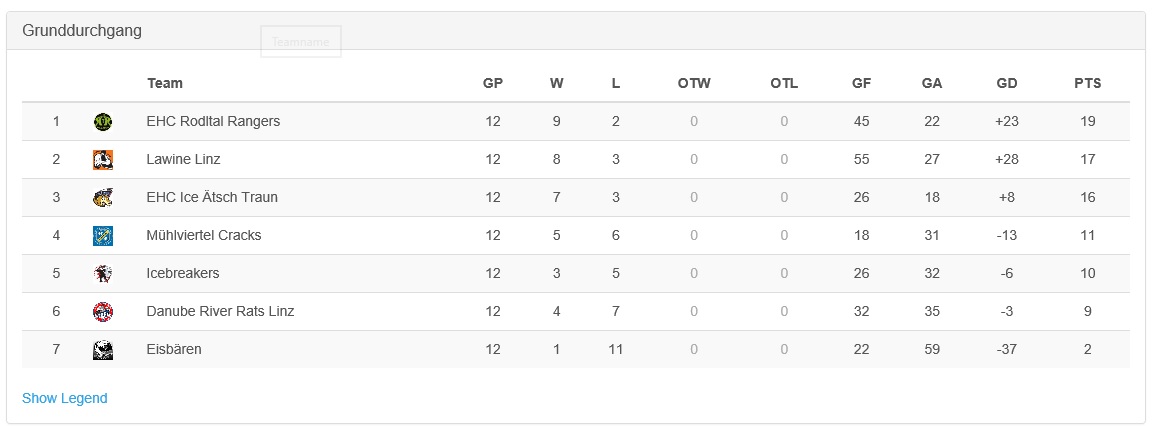Image resolution: width=1152 pixels, height=426 pixels.
Task: Click the Eisbären team logo
Action: [103, 350]
